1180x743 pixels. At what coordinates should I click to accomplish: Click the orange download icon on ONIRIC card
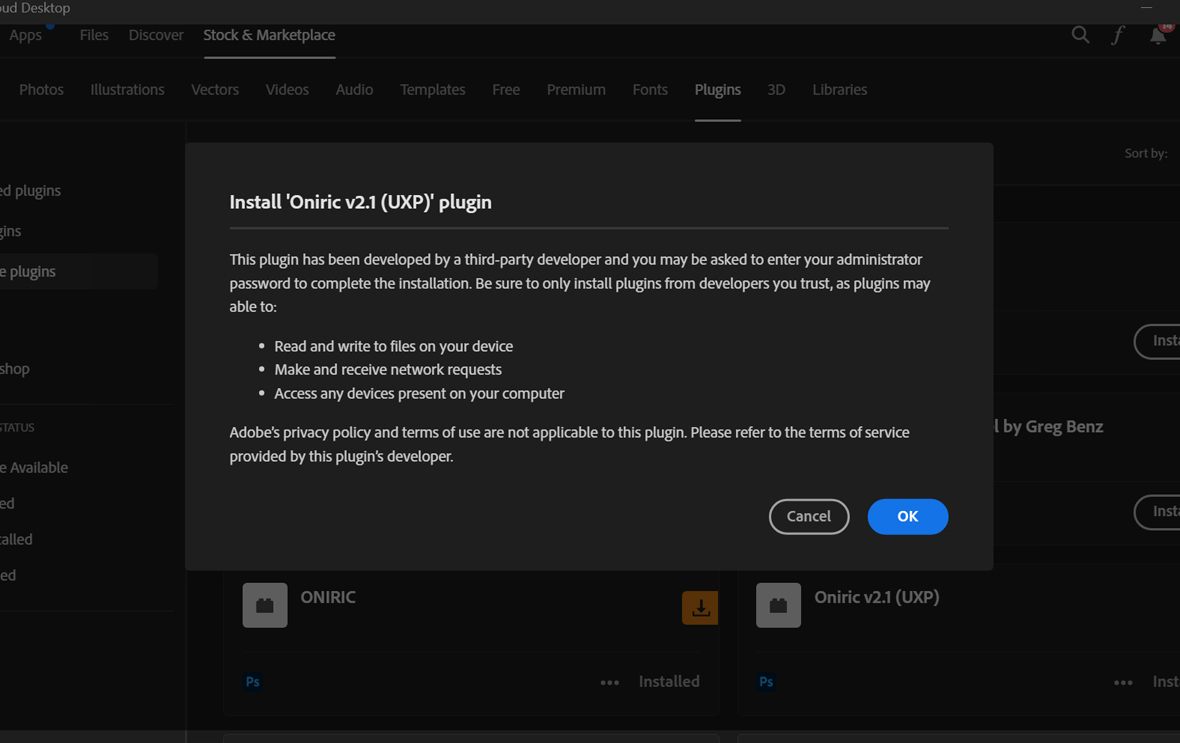[700, 607]
